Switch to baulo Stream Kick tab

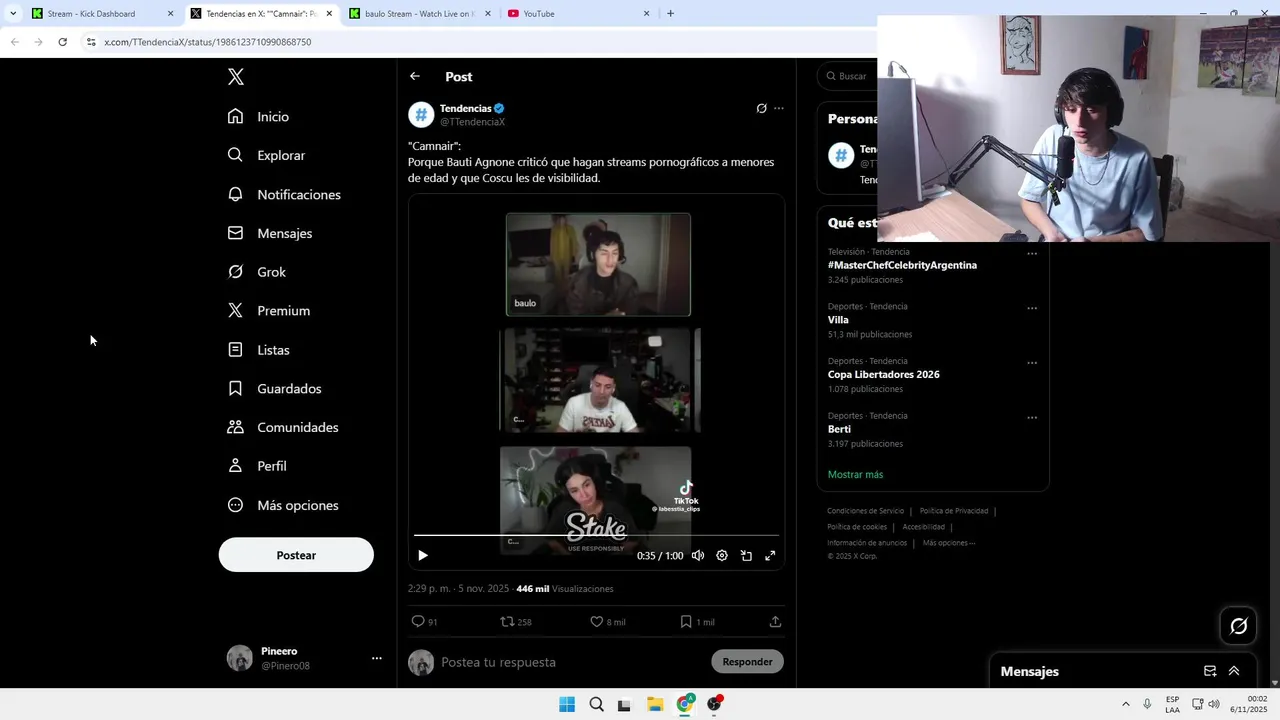point(420,14)
